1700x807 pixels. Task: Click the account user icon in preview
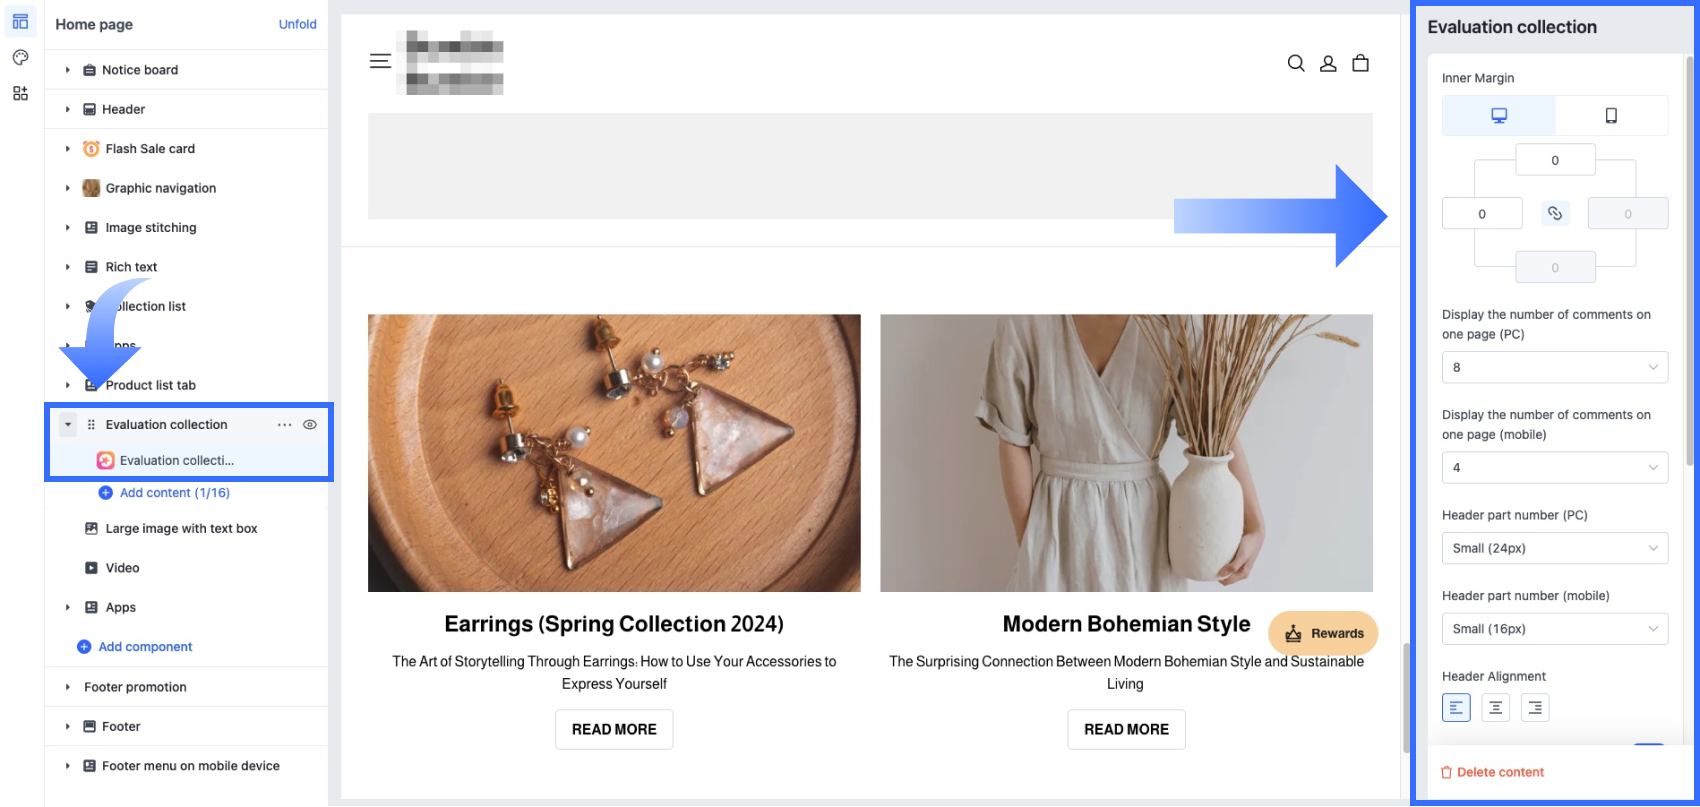click(1328, 63)
